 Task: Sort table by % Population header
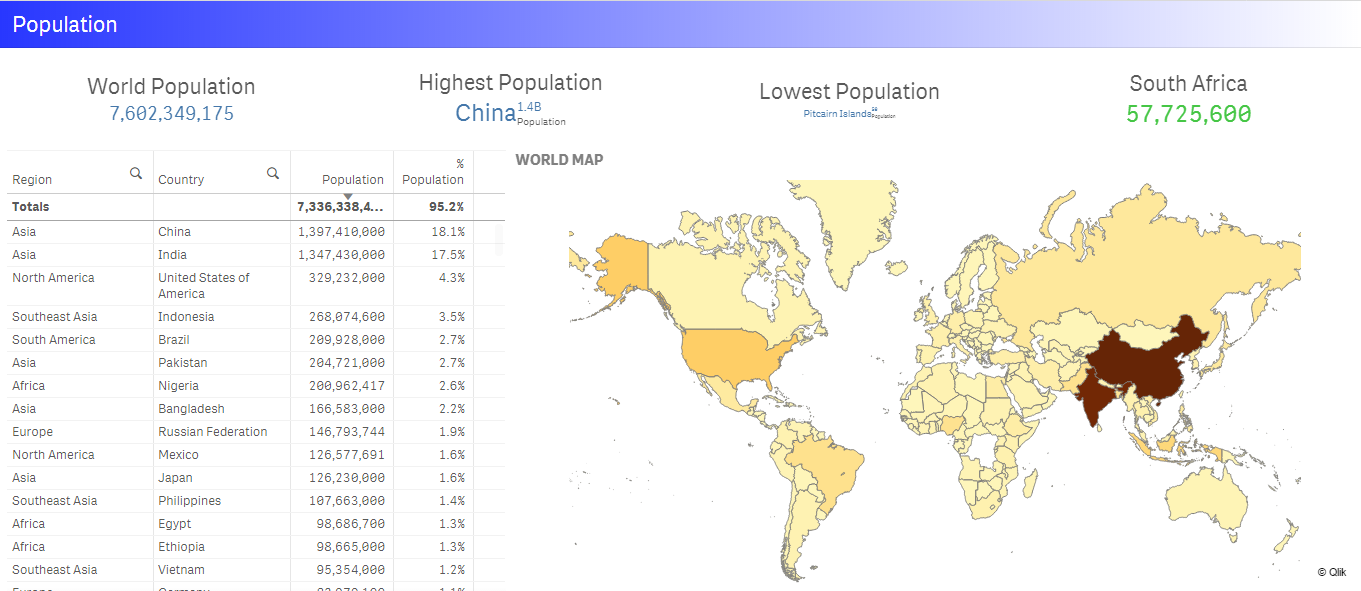click(433, 172)
